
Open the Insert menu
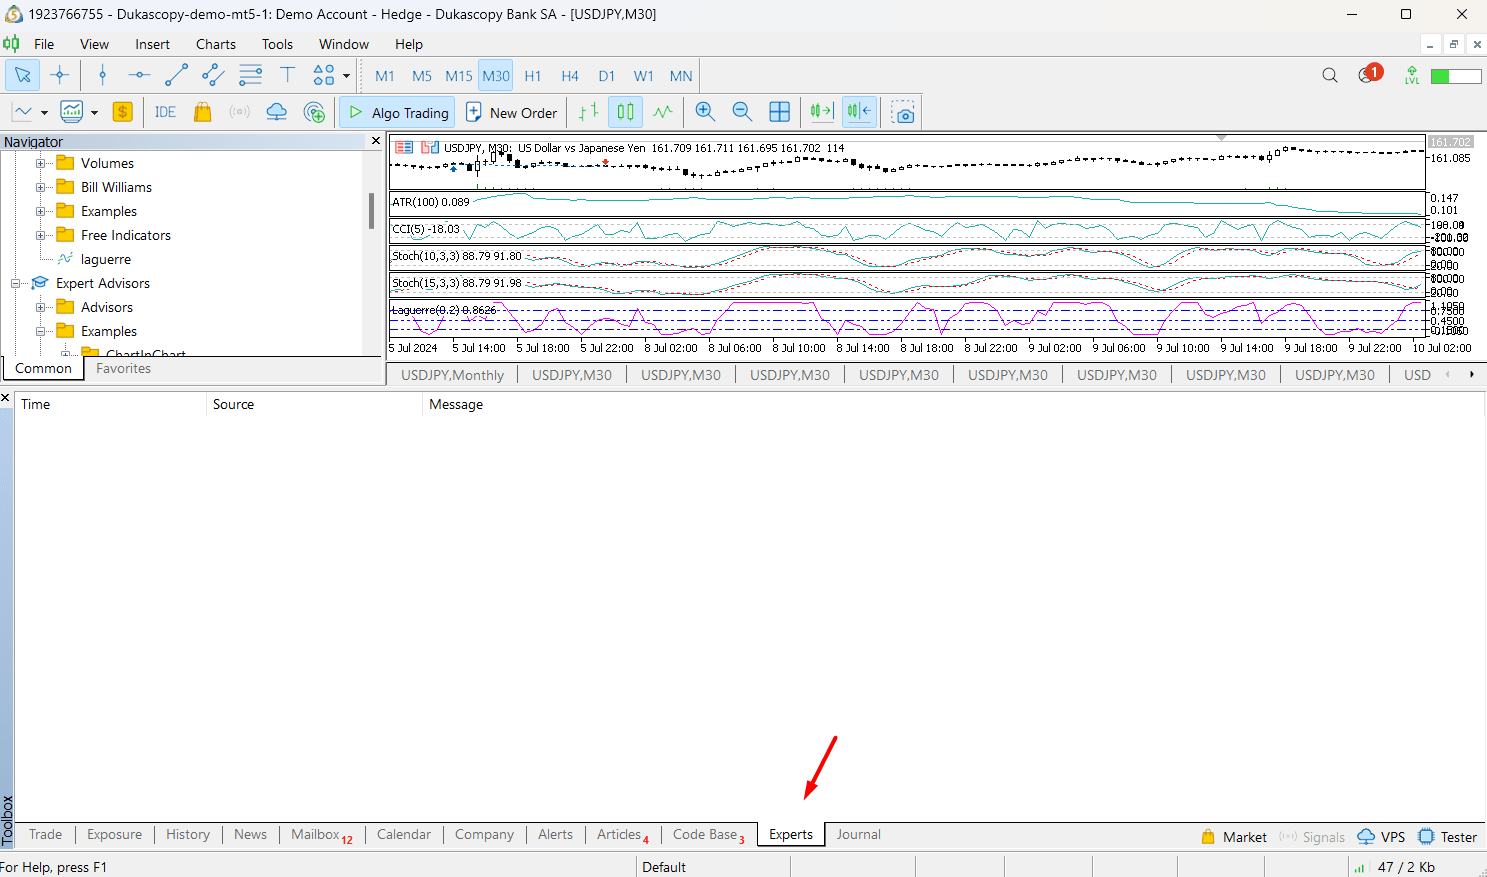point(153,44)
